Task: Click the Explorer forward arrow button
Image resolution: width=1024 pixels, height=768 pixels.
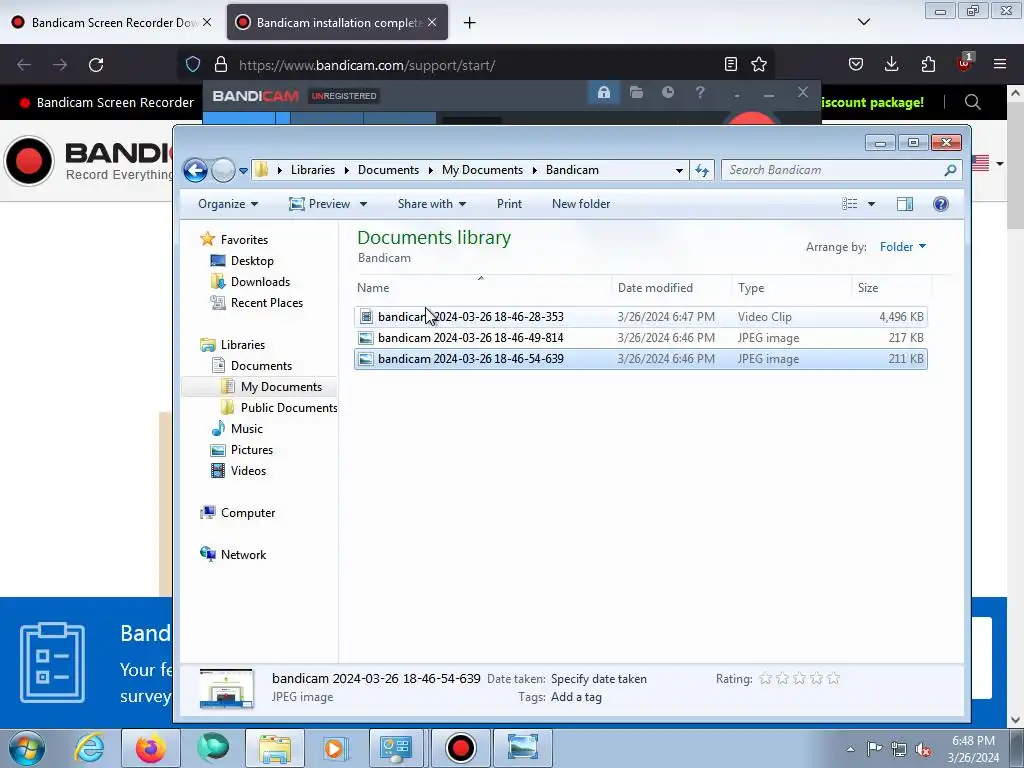Action: click(x=223, y=170)
